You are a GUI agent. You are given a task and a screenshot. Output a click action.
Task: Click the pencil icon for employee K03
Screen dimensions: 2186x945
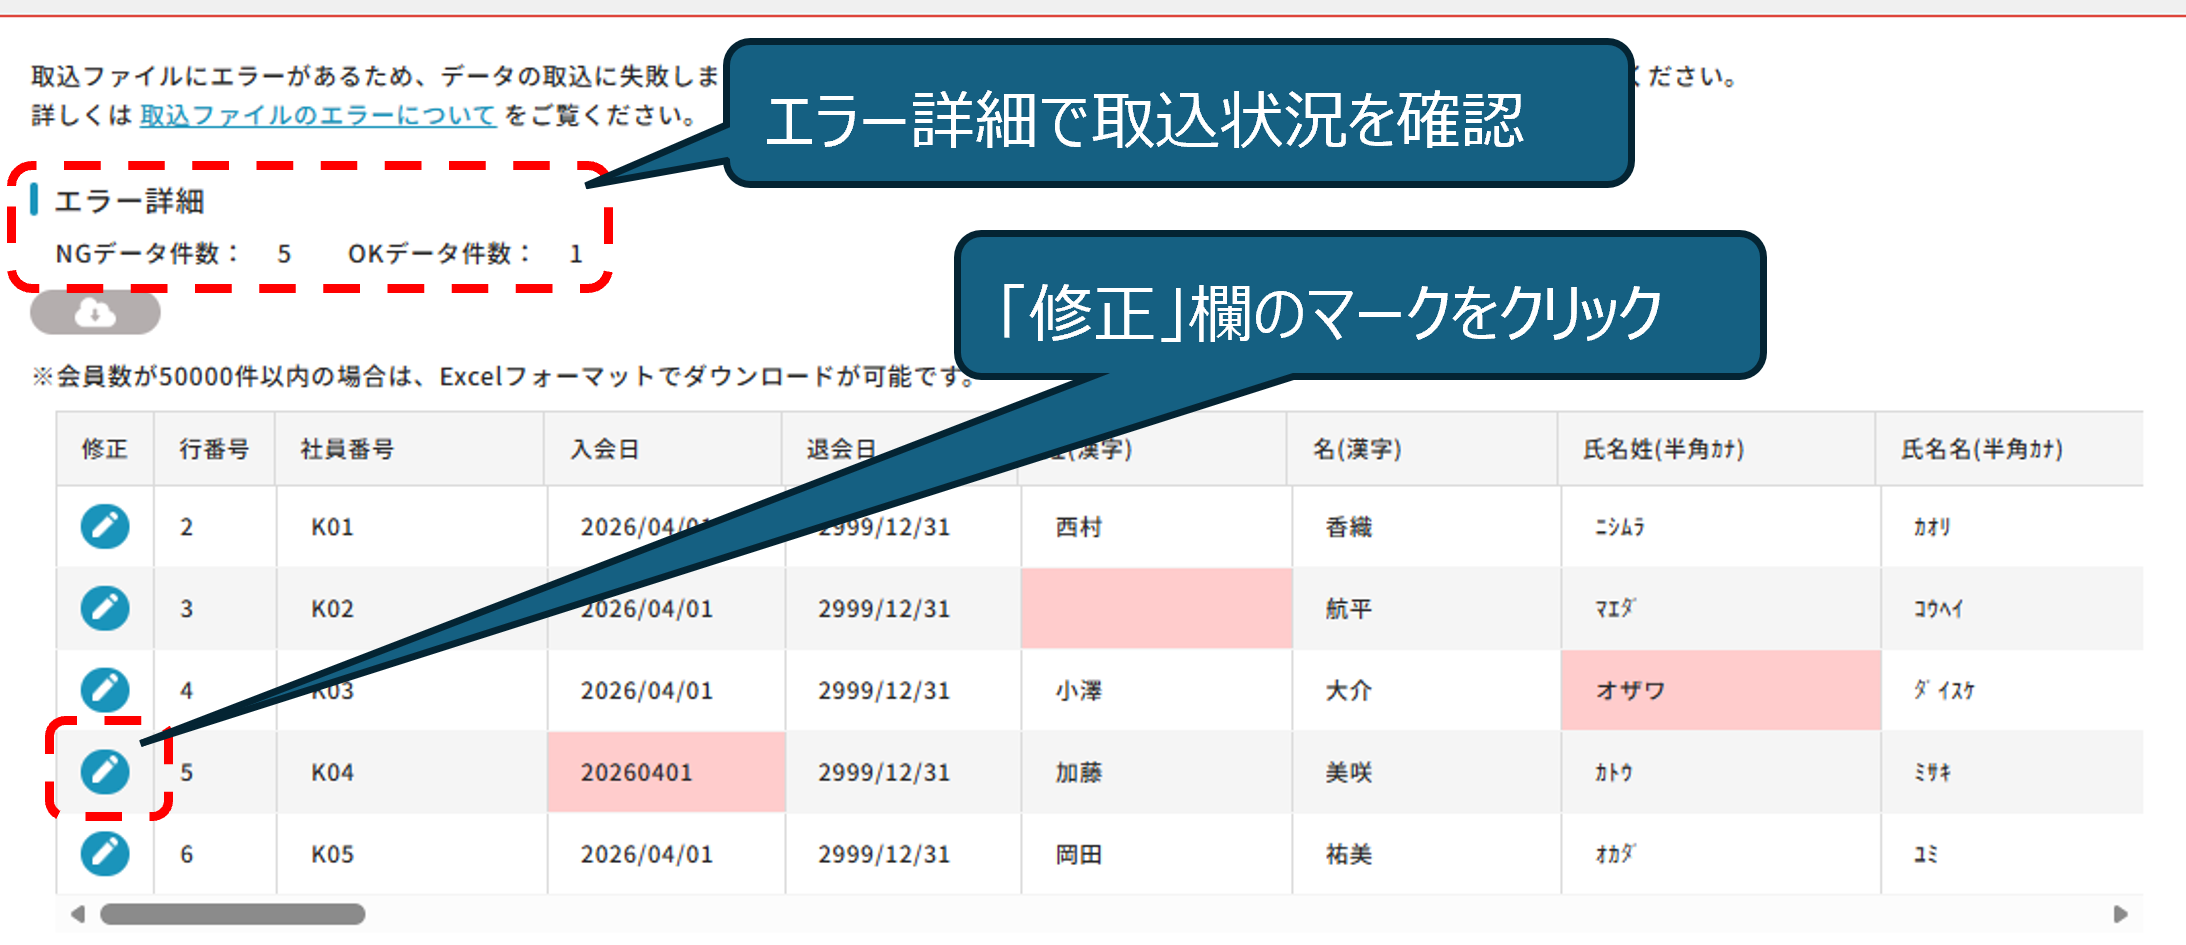click(x=105, y=690)
